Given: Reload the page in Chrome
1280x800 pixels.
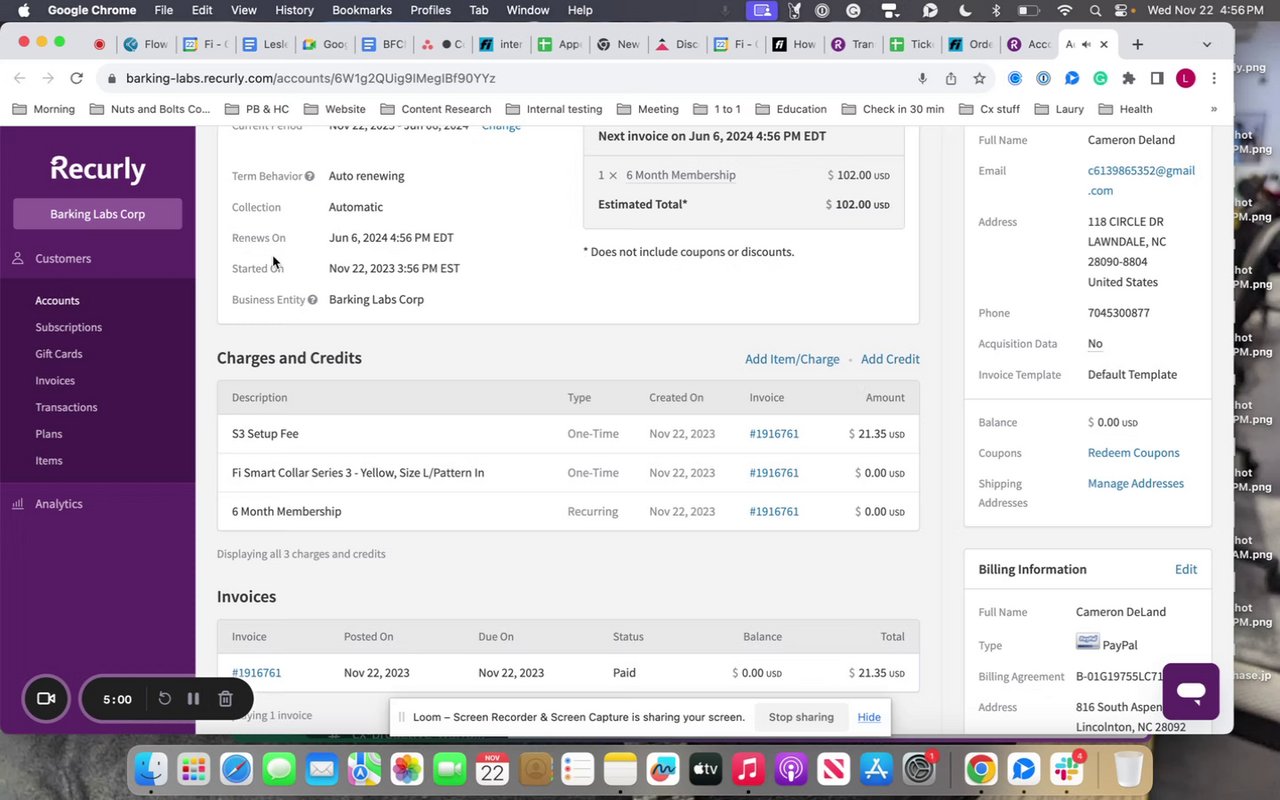Looking at the screenshot, I should 76,78.
